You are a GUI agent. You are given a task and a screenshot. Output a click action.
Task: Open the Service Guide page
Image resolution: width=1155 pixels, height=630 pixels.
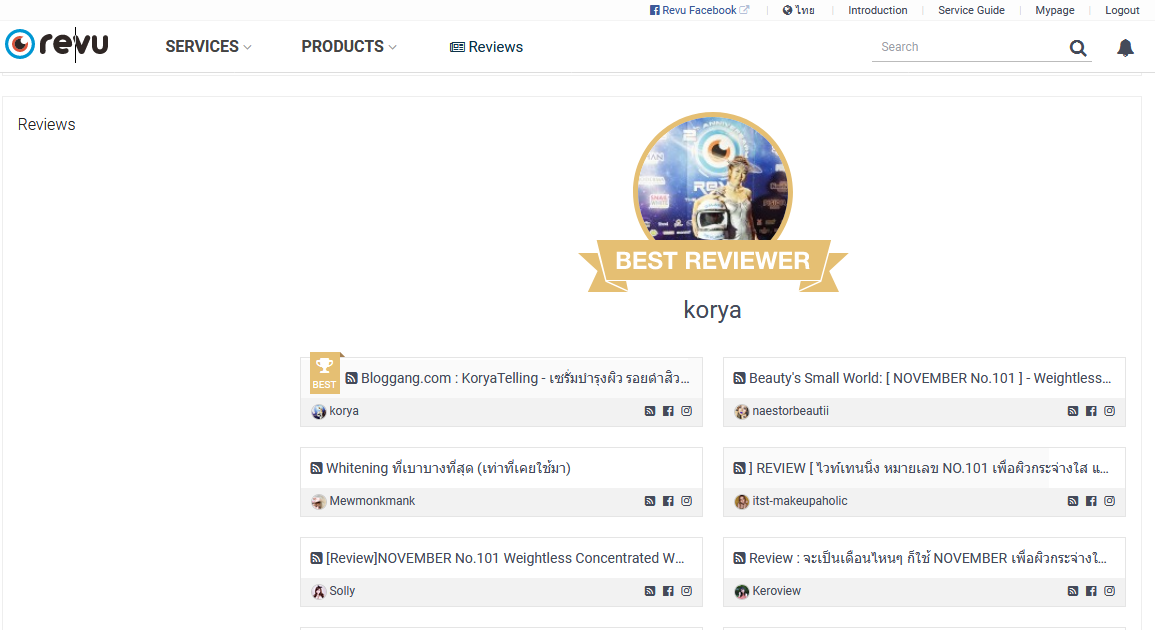[971, 10]
